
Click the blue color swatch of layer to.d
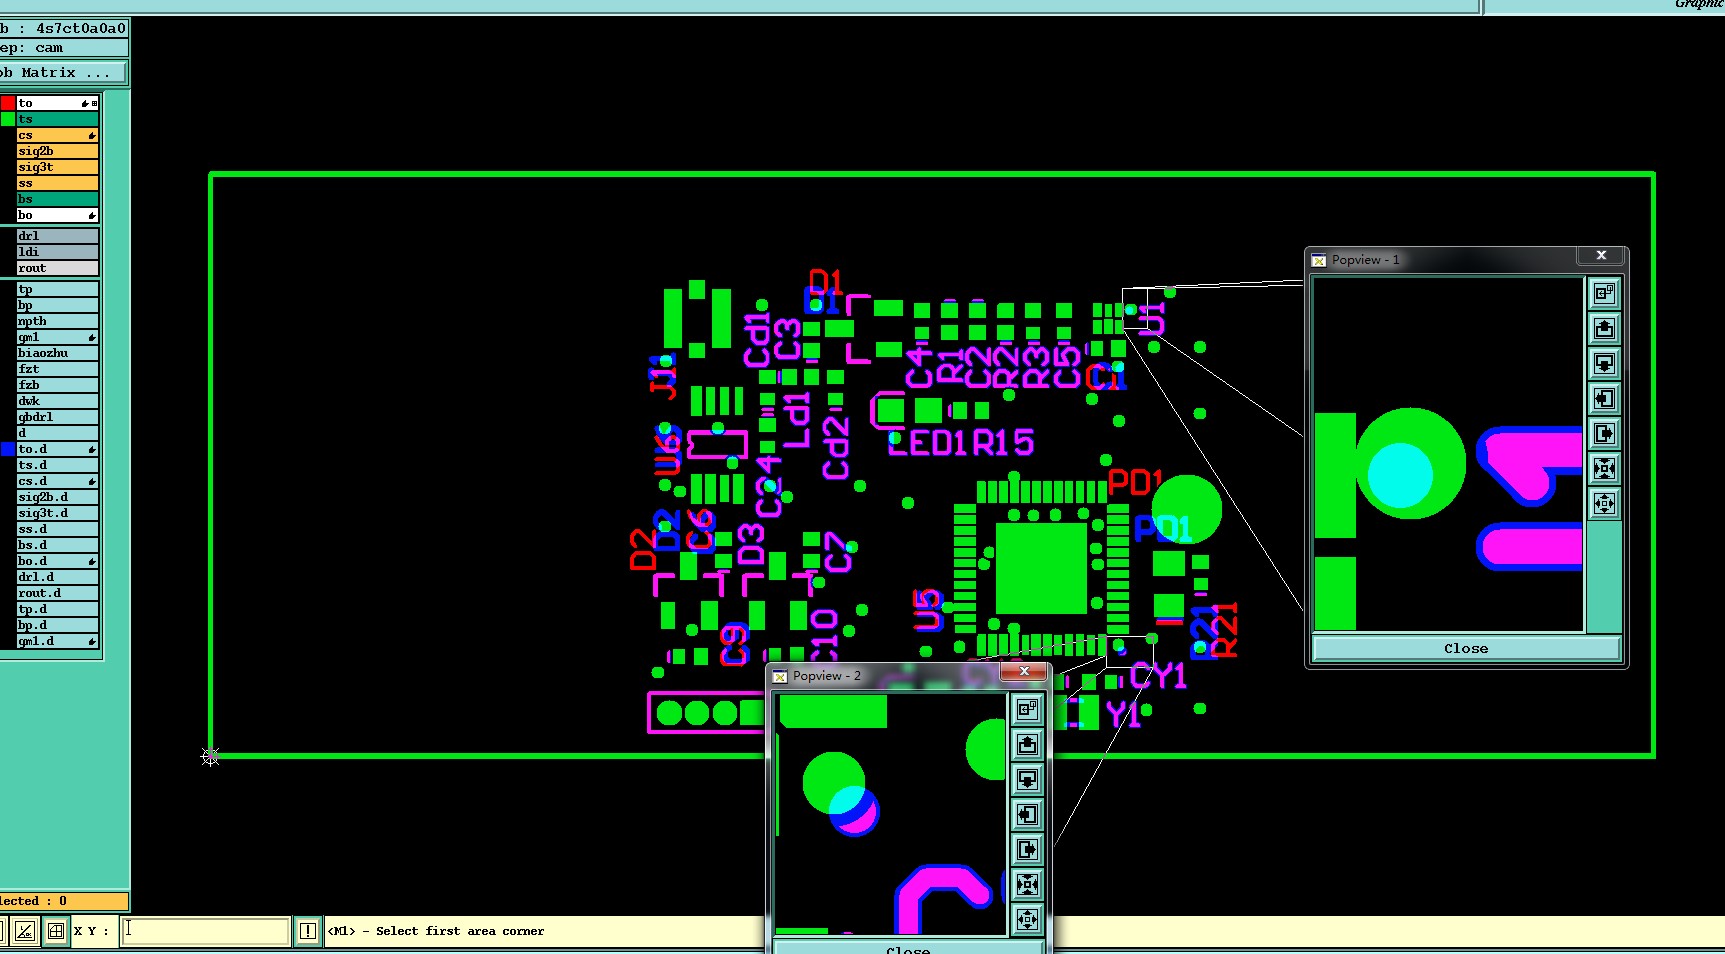[8, 449]
